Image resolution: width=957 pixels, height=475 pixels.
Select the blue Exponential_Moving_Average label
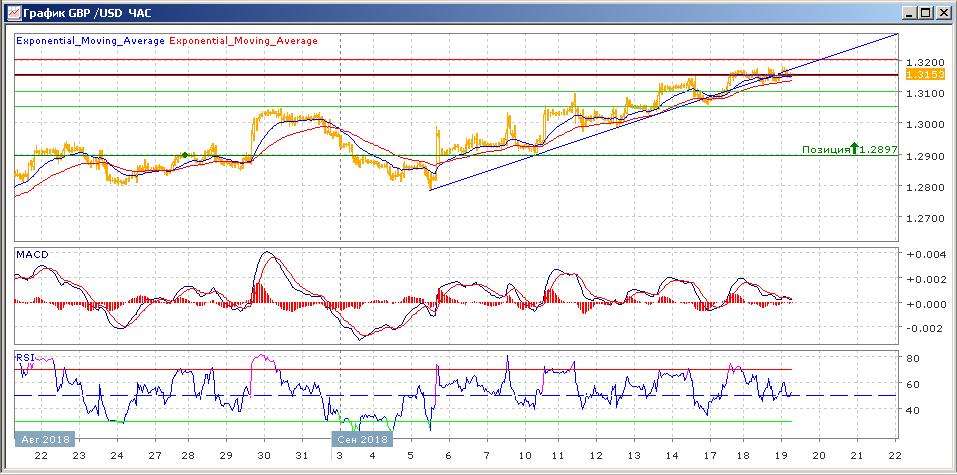click(90, 41)
